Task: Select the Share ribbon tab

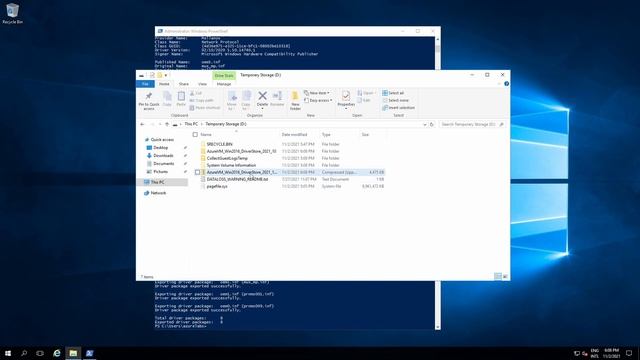Action: (x=184, y=84)
